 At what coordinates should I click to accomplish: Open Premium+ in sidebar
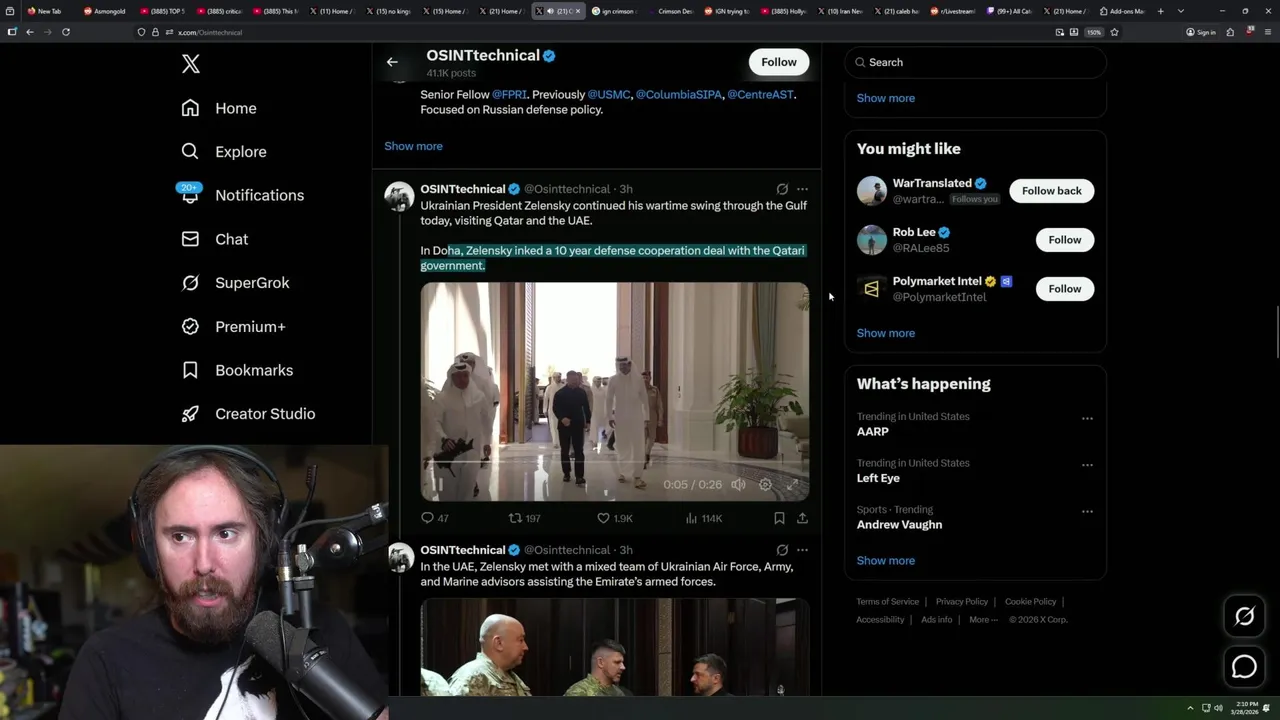click(233, 326)
